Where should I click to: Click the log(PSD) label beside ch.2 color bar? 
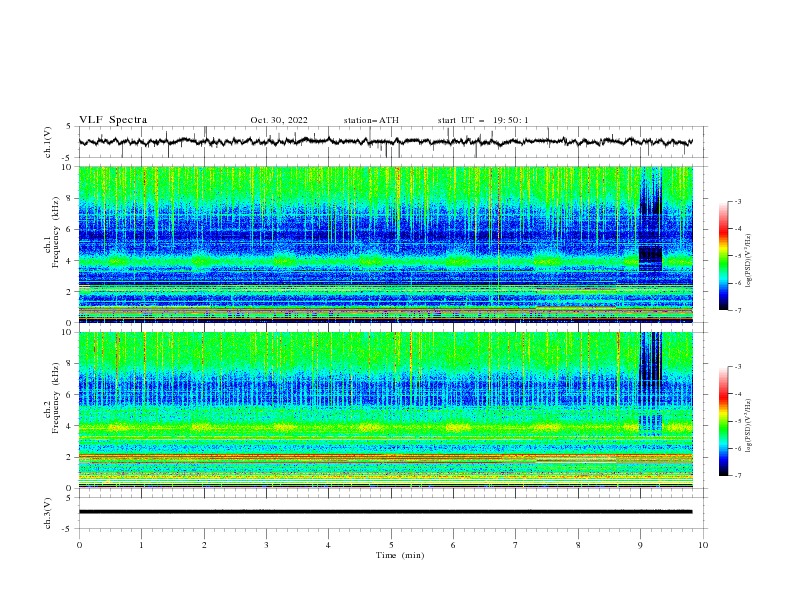pyautogui.click(x=749, y=426)
